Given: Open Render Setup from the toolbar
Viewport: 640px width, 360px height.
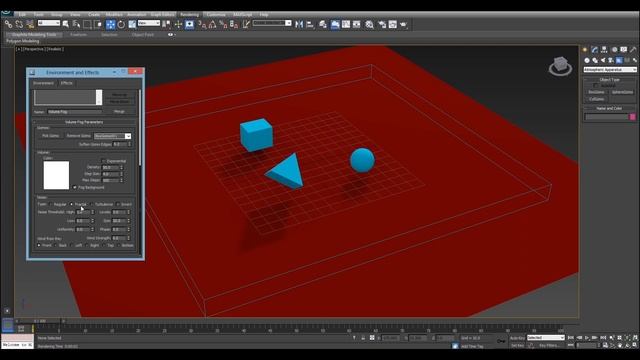Looking at the screenshot, I should (382, 24).
